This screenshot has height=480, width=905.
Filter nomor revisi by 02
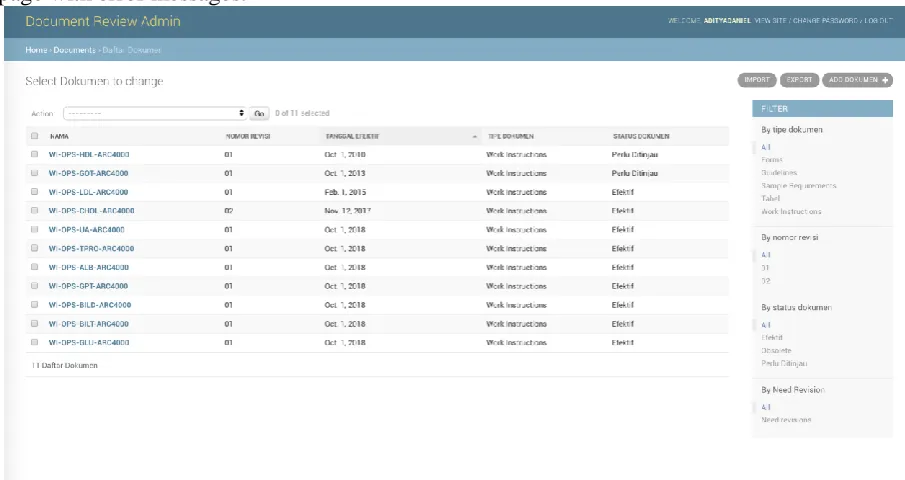766,281
